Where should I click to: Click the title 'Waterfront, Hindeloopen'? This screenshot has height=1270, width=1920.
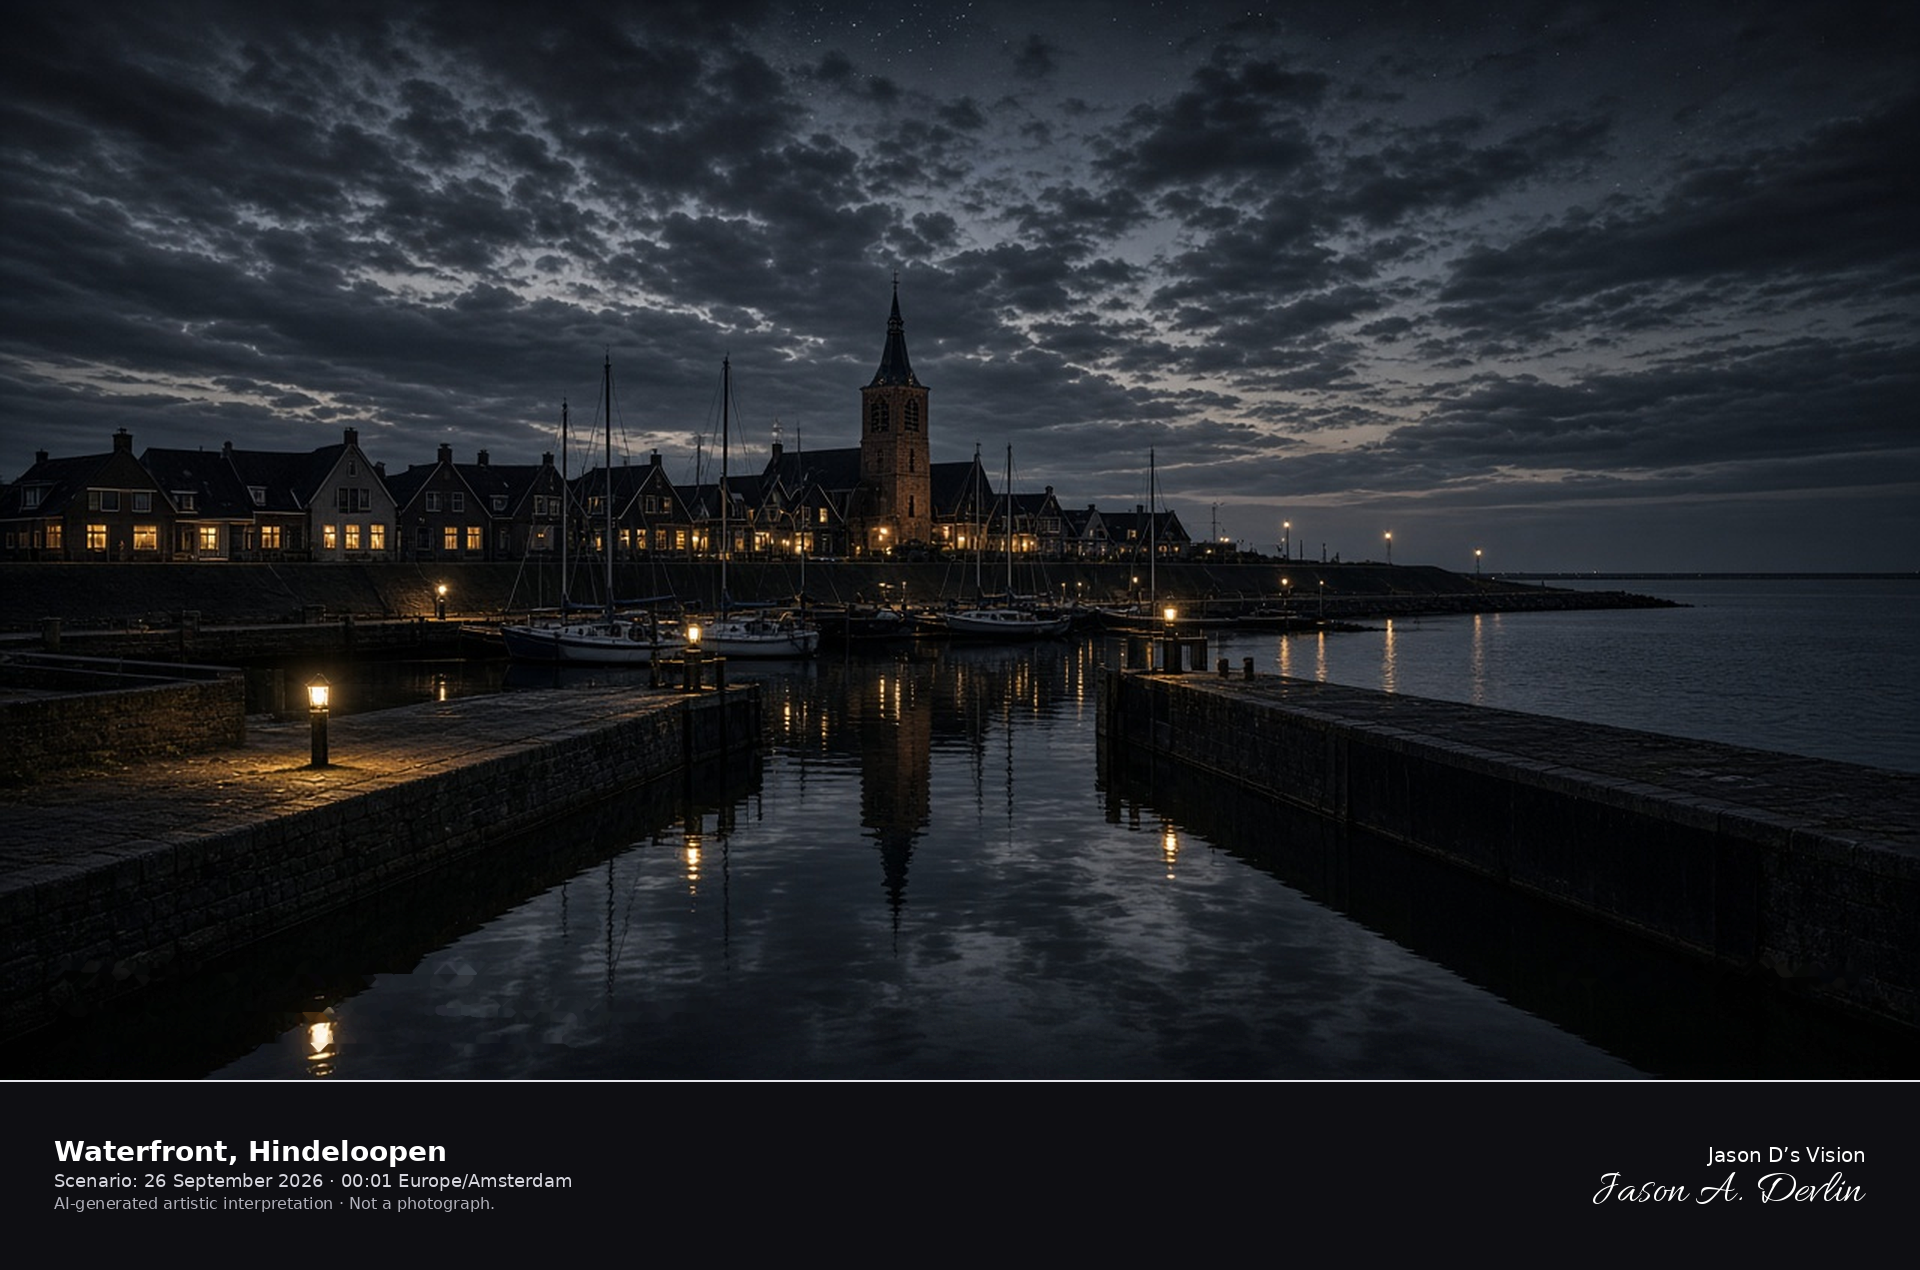pos(250,1151)
